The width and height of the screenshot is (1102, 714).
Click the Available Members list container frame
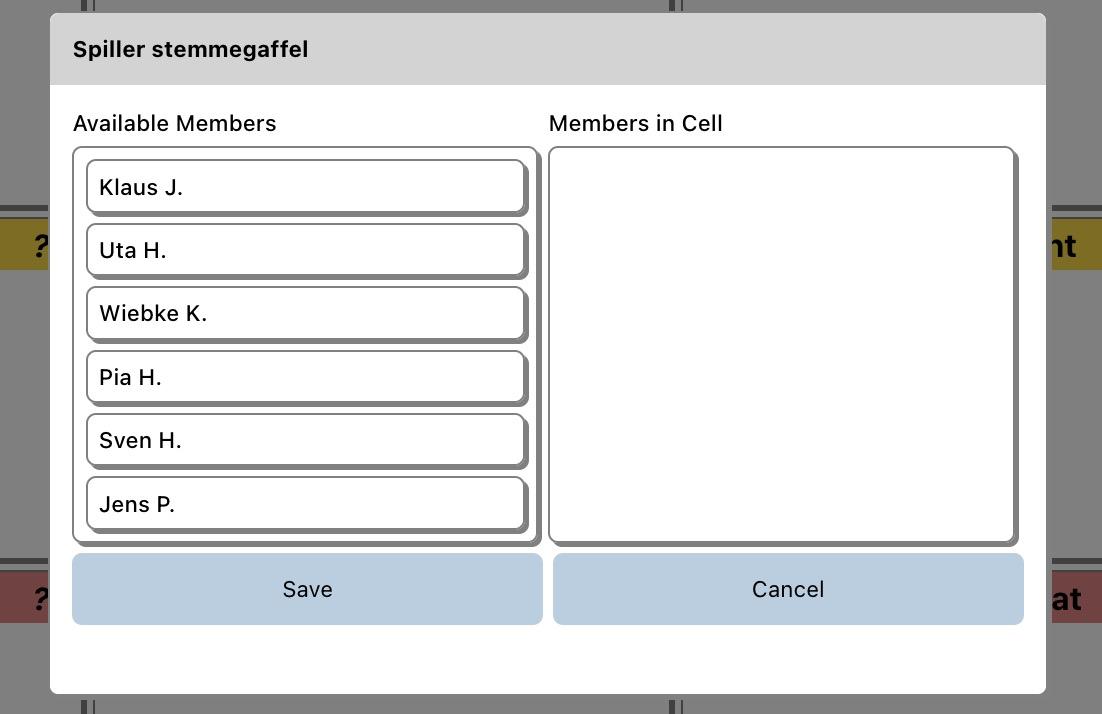pos(80,345)
